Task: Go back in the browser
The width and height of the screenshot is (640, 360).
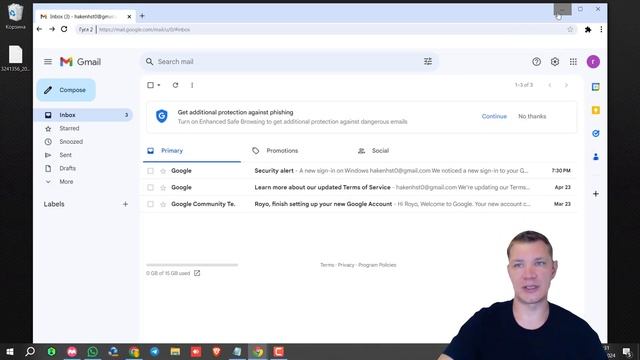Action: (x=39, y=29)
